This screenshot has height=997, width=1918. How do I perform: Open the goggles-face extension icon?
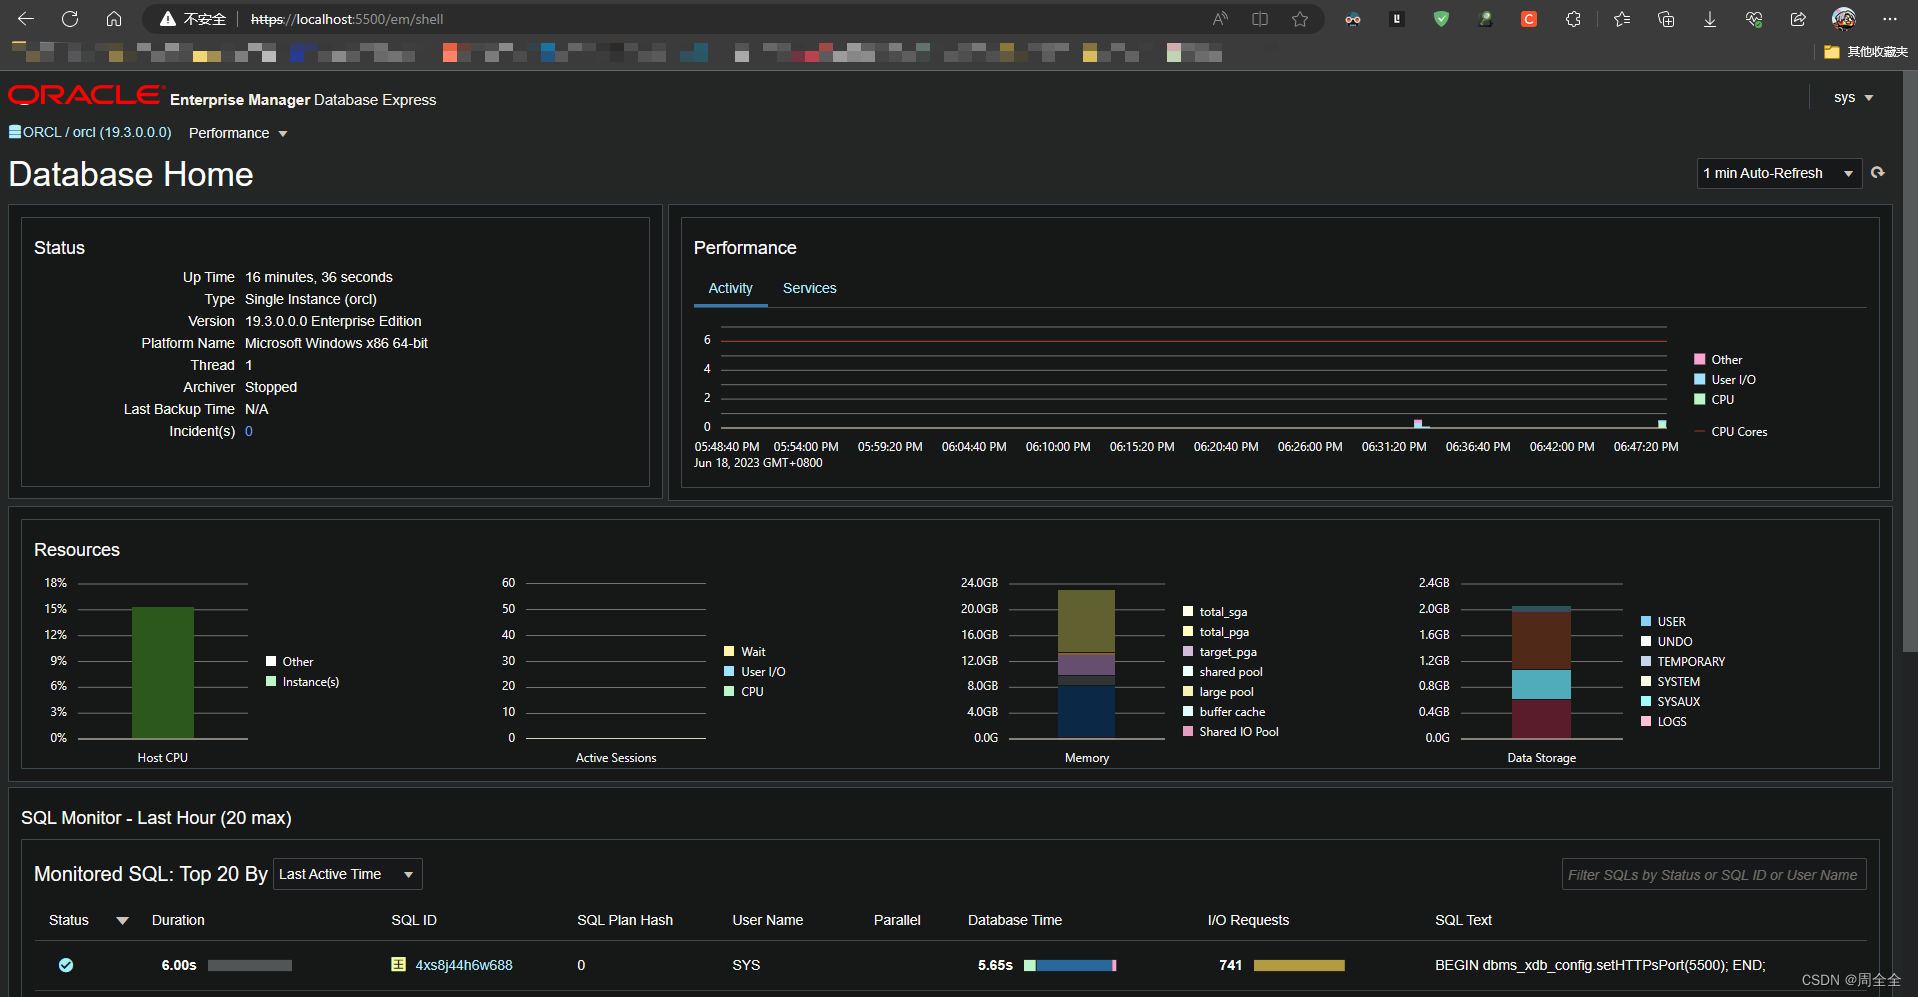pyautogui.click(x=1353, y=19)
